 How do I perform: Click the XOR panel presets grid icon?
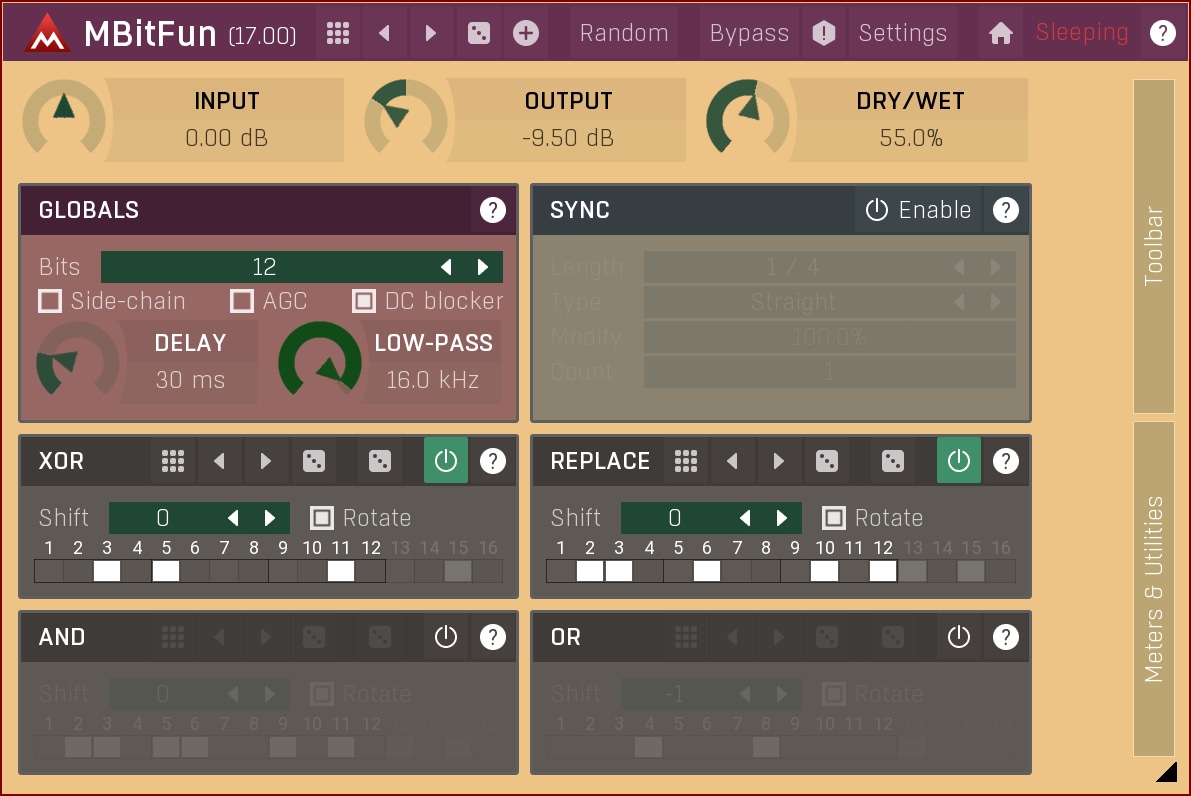[x=173, y=461]
